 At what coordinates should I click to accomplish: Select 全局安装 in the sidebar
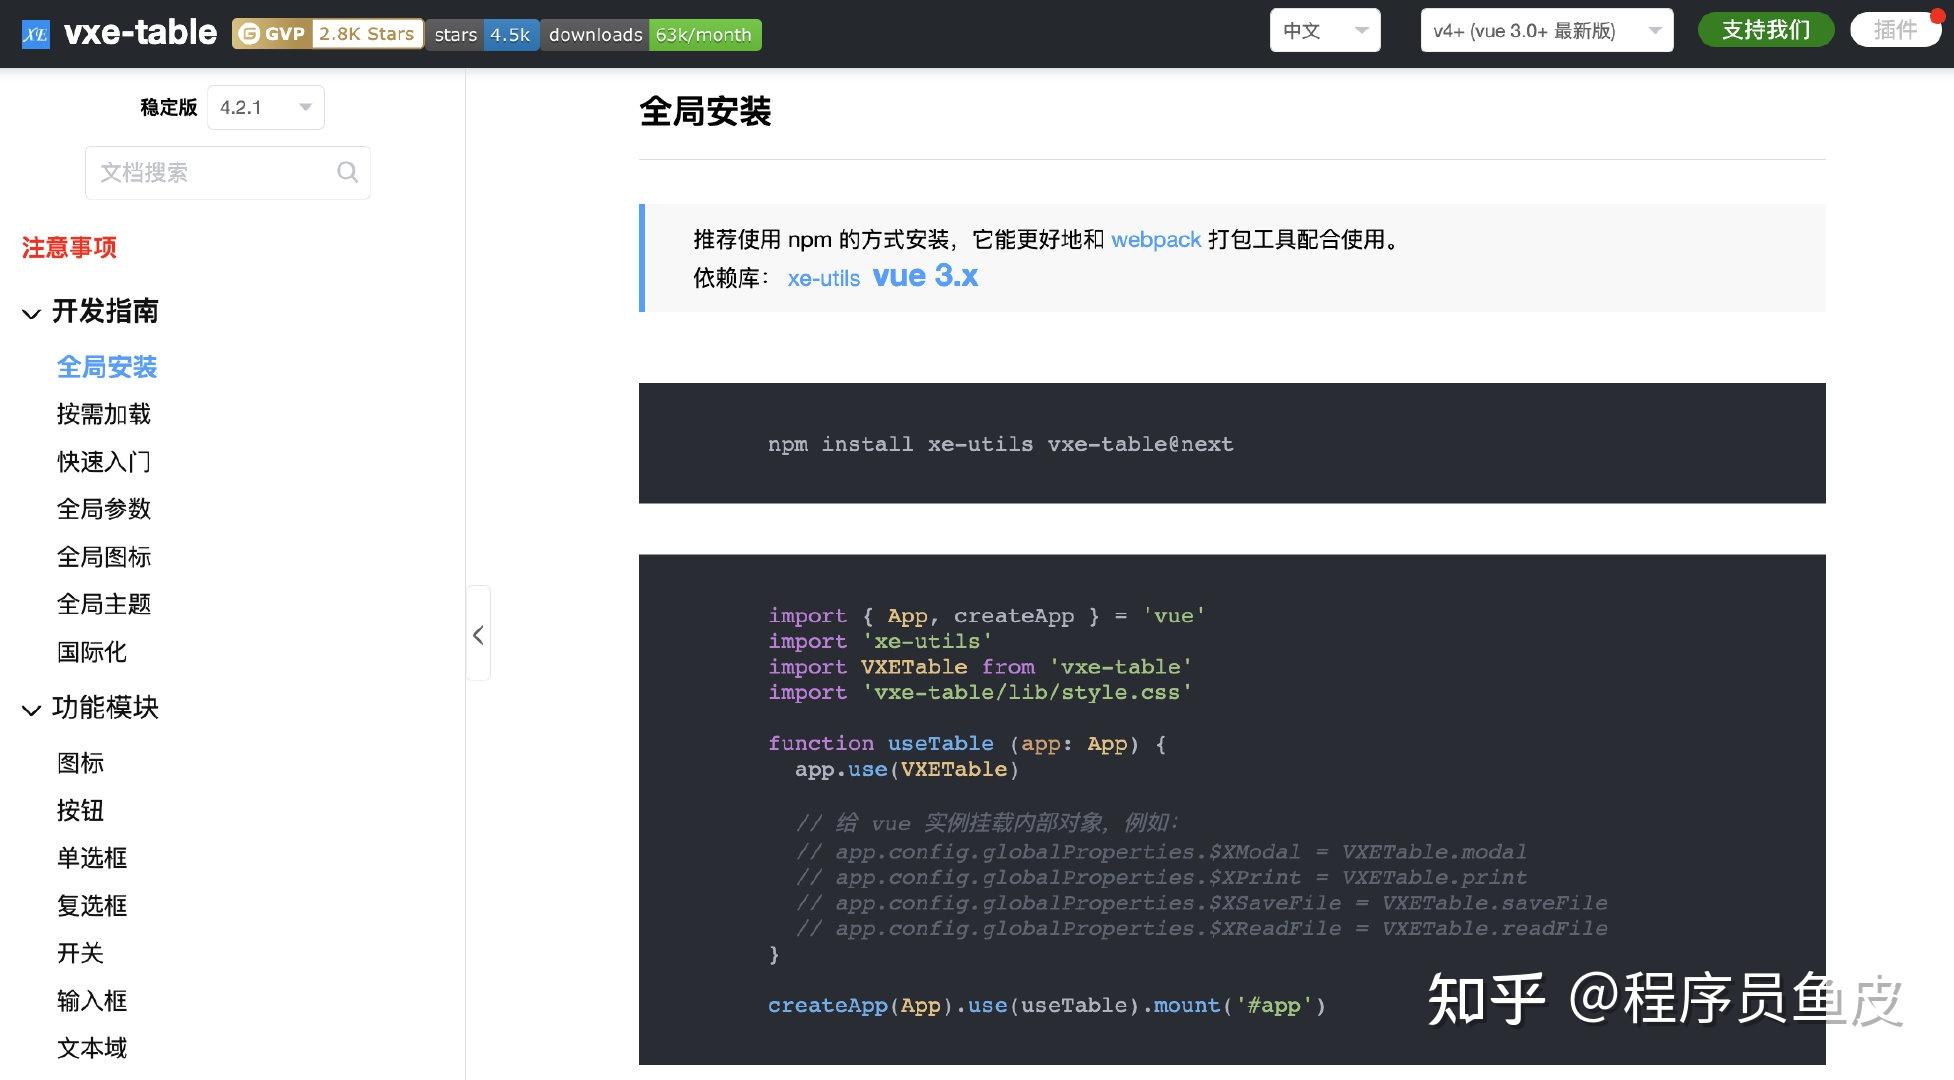tap(107, 367)
